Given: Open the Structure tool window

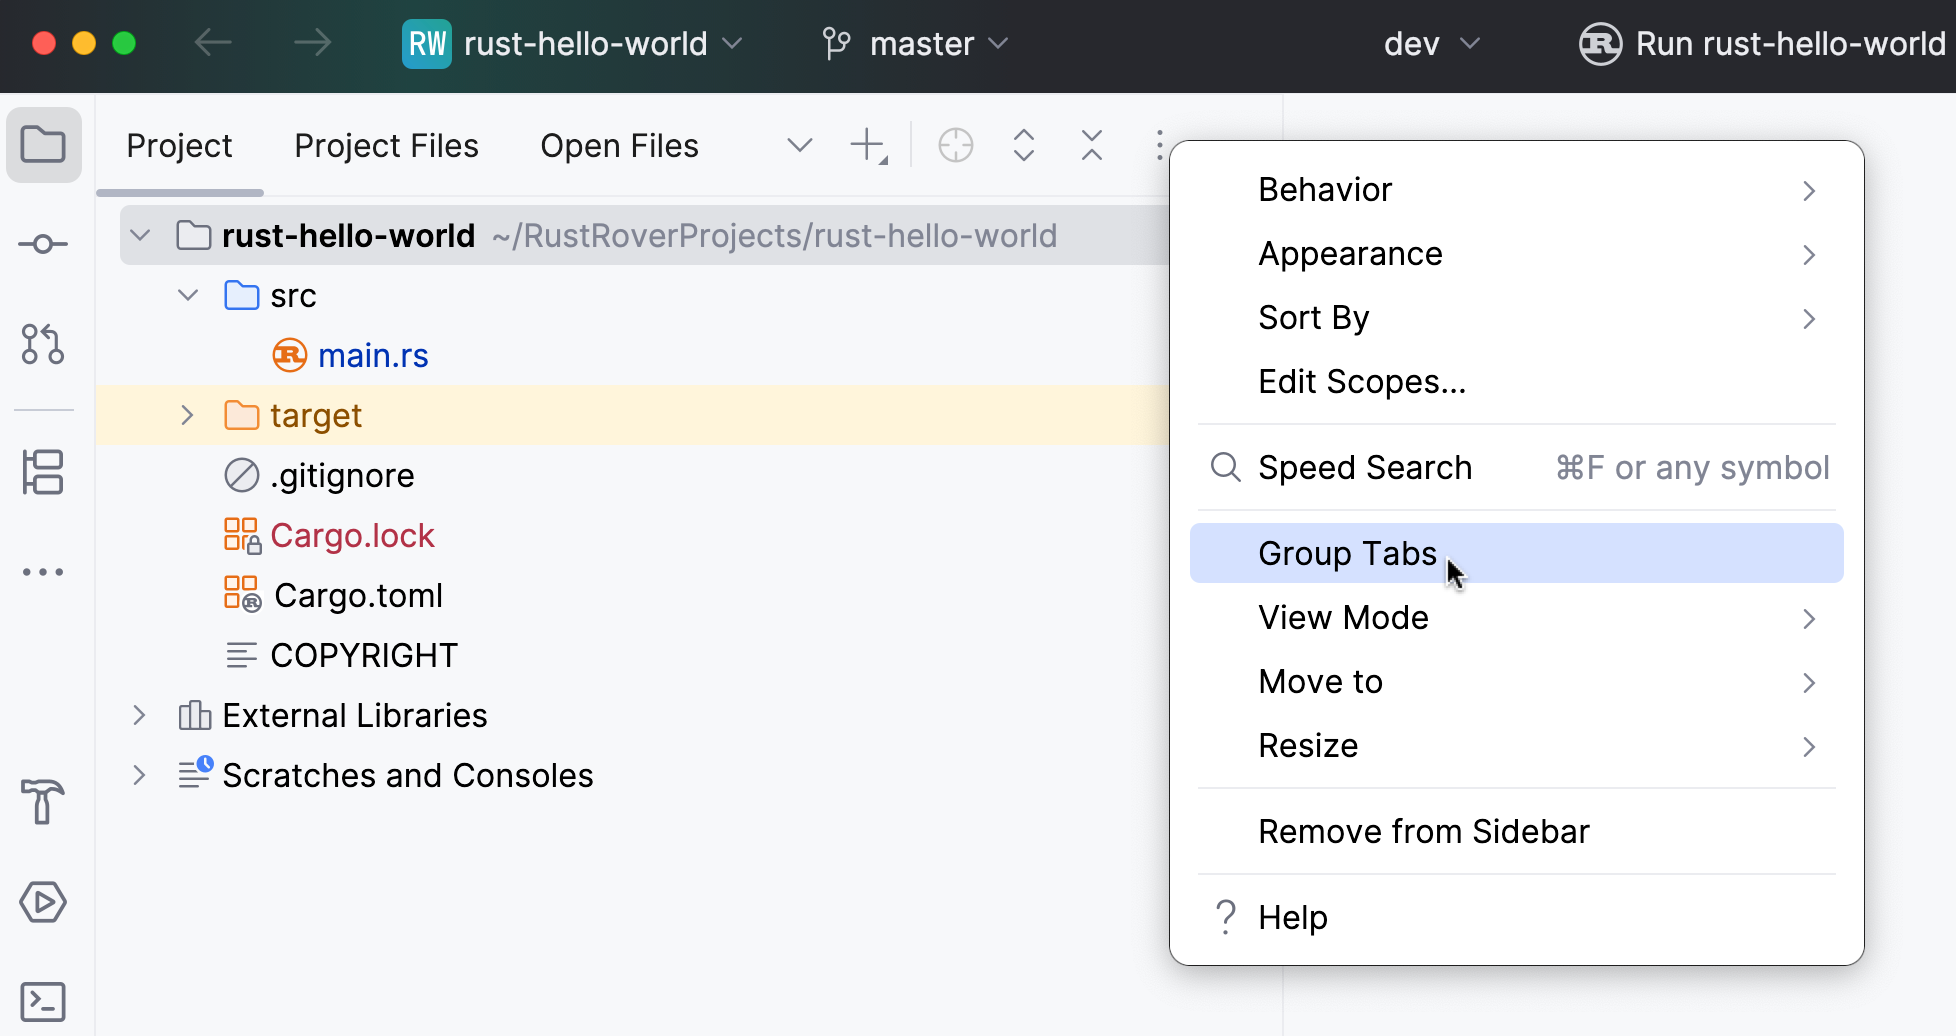Looking at the screenshot, I should (x=43, y=472).
